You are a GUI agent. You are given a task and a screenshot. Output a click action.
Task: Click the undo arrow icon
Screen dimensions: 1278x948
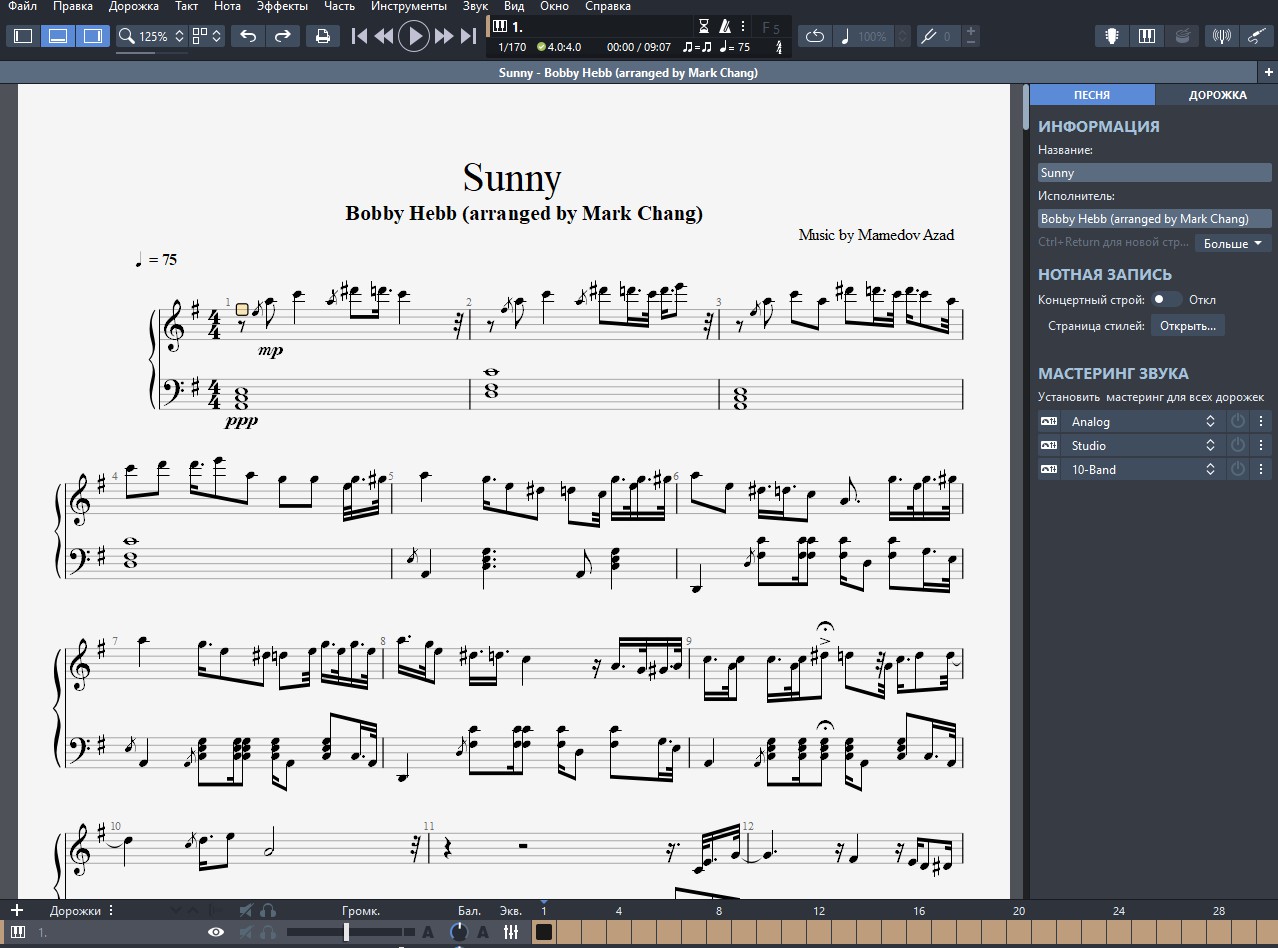[248, 37]
